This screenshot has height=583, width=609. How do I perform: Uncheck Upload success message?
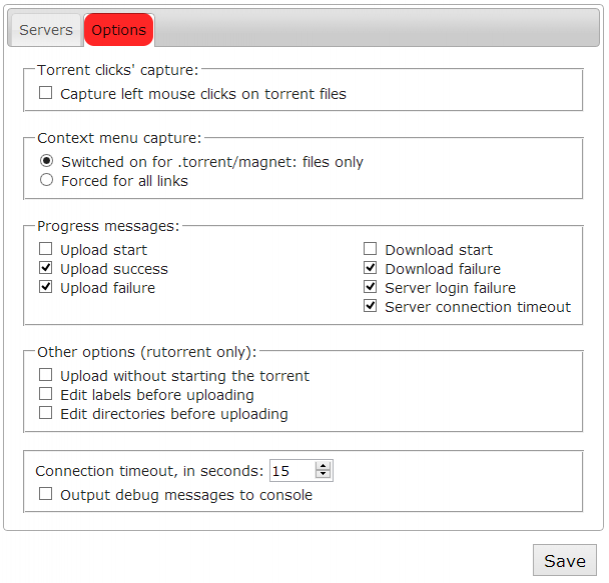coord(46,269)
